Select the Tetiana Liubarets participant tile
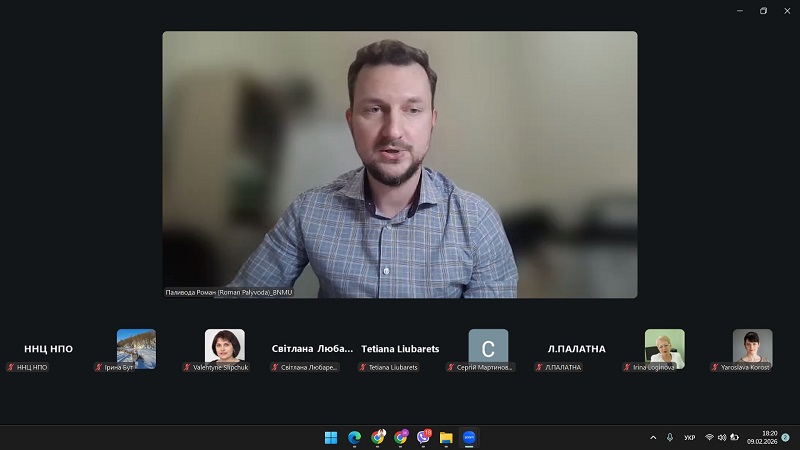Screen dimensions: 800x450 pyautogui.click(x=400, y=349)
